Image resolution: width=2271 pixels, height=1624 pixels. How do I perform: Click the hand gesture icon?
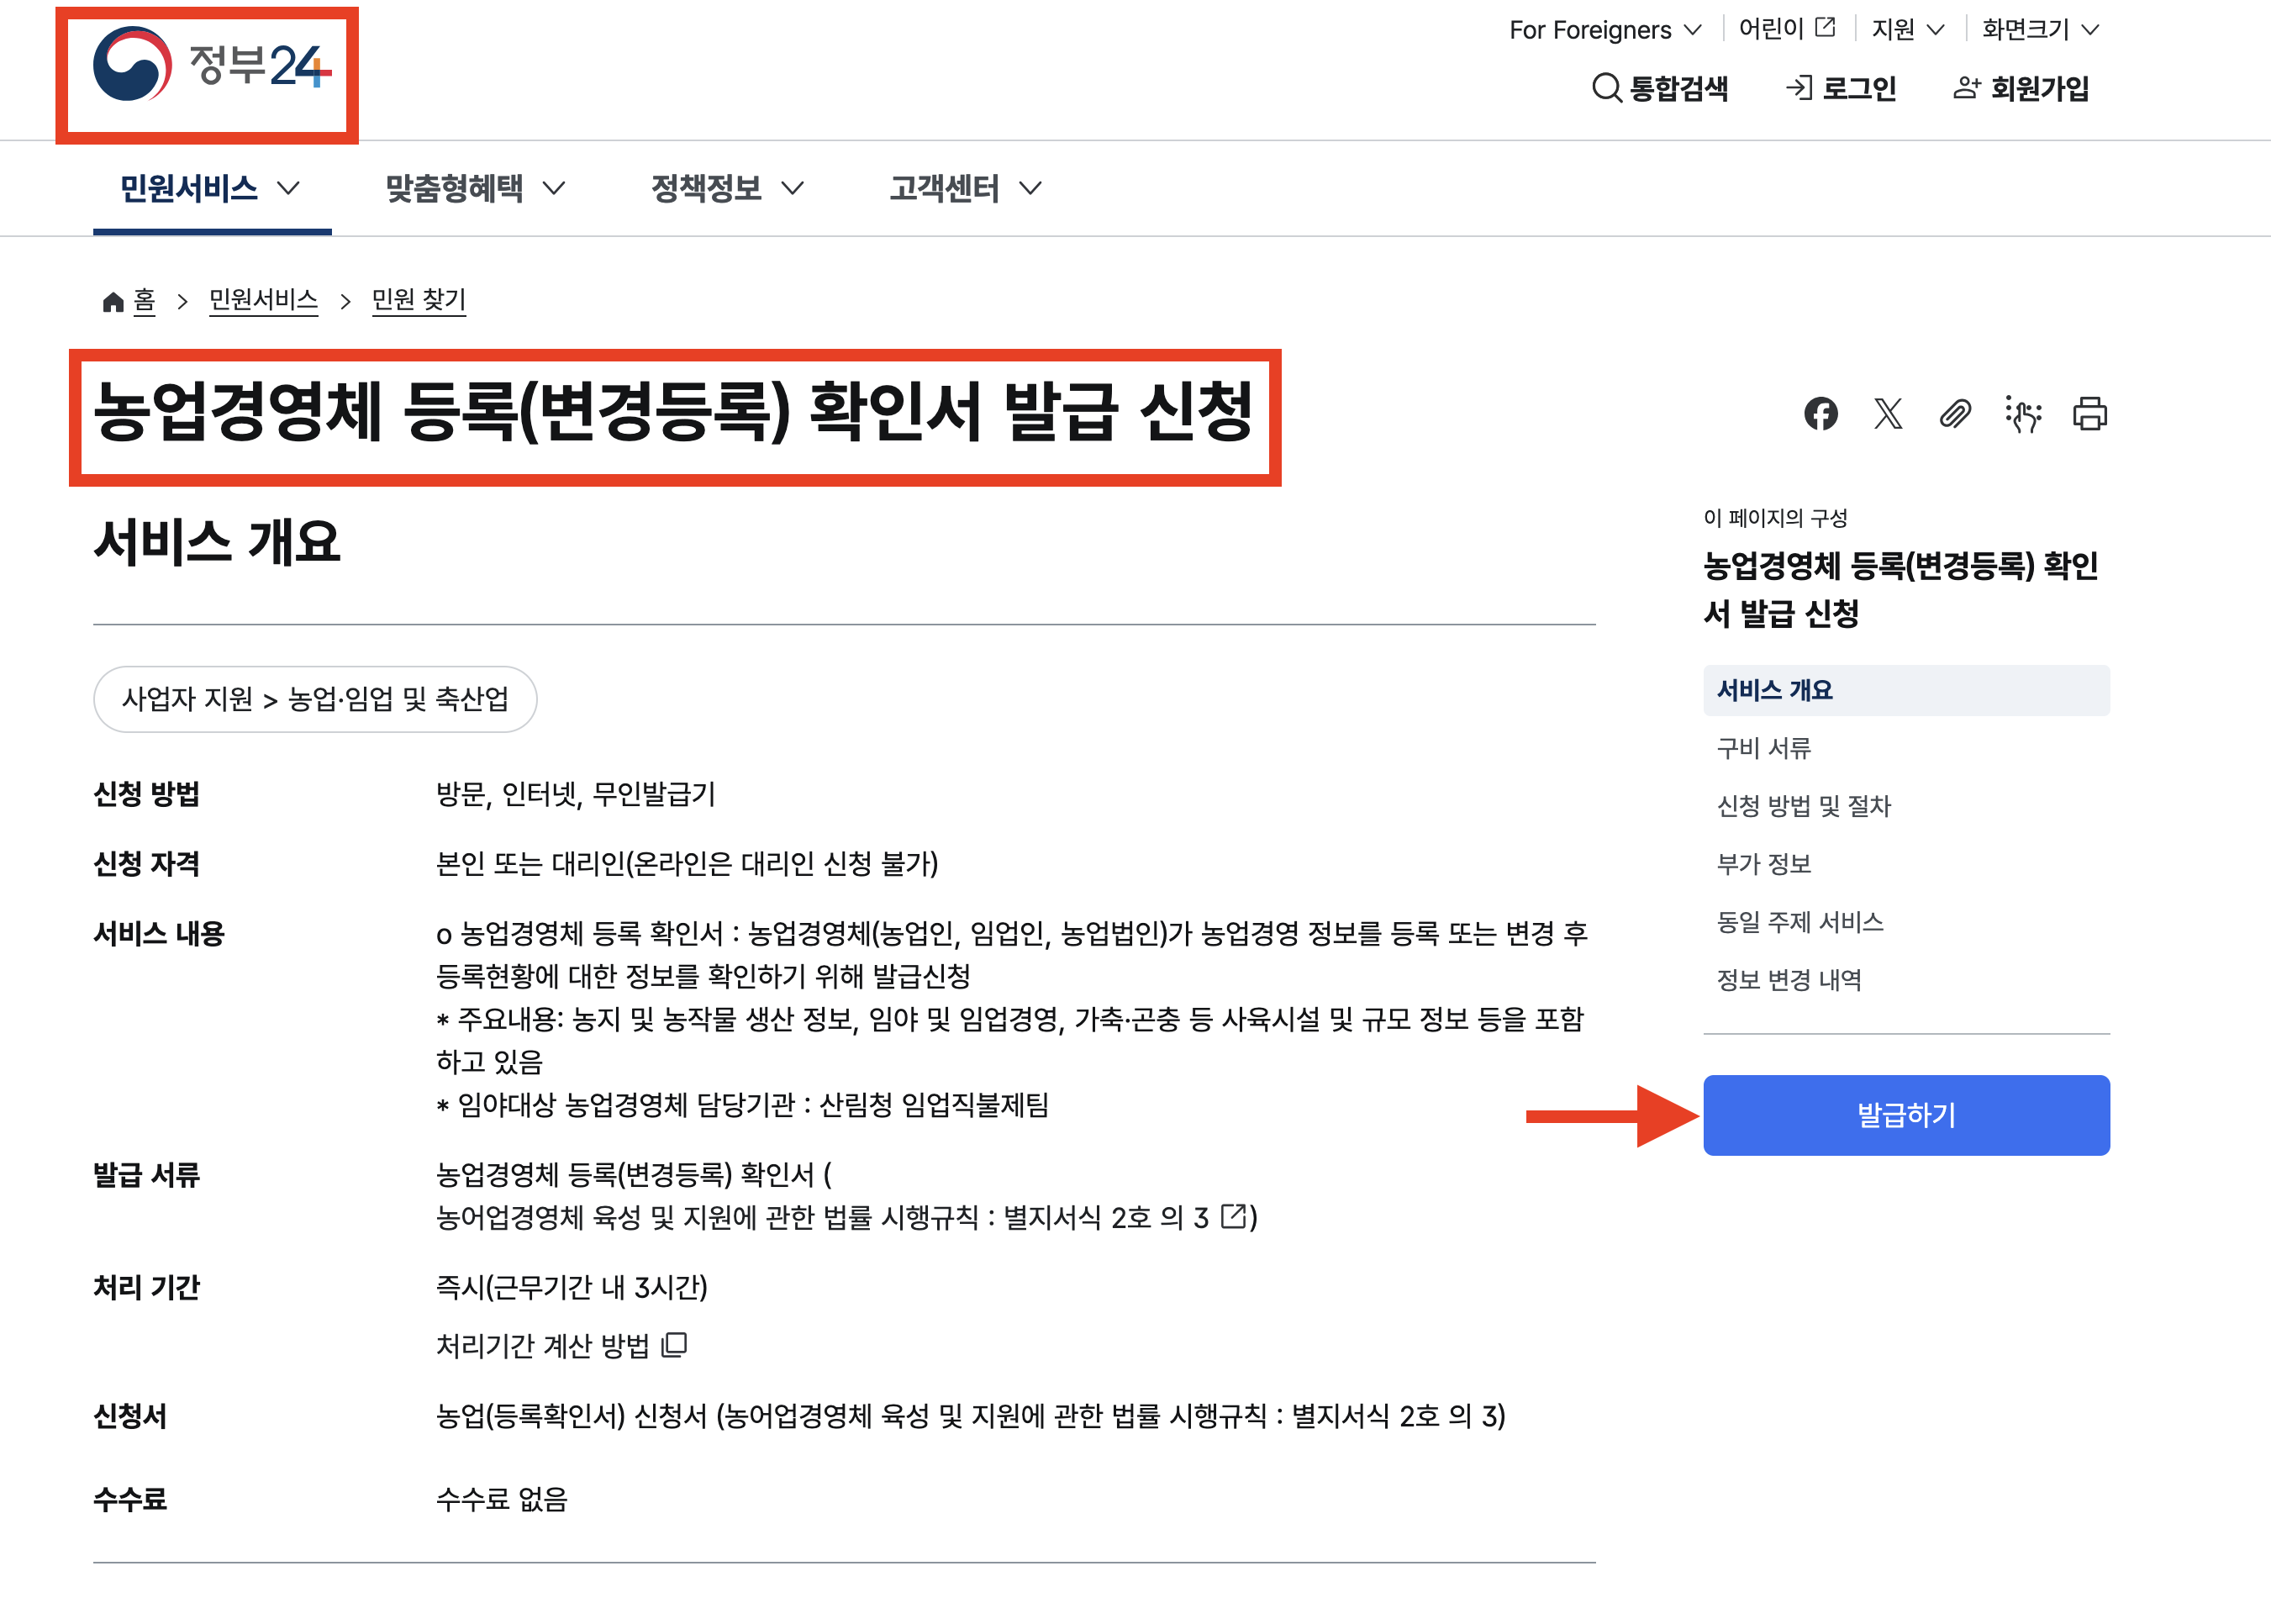coord(2022,413)
